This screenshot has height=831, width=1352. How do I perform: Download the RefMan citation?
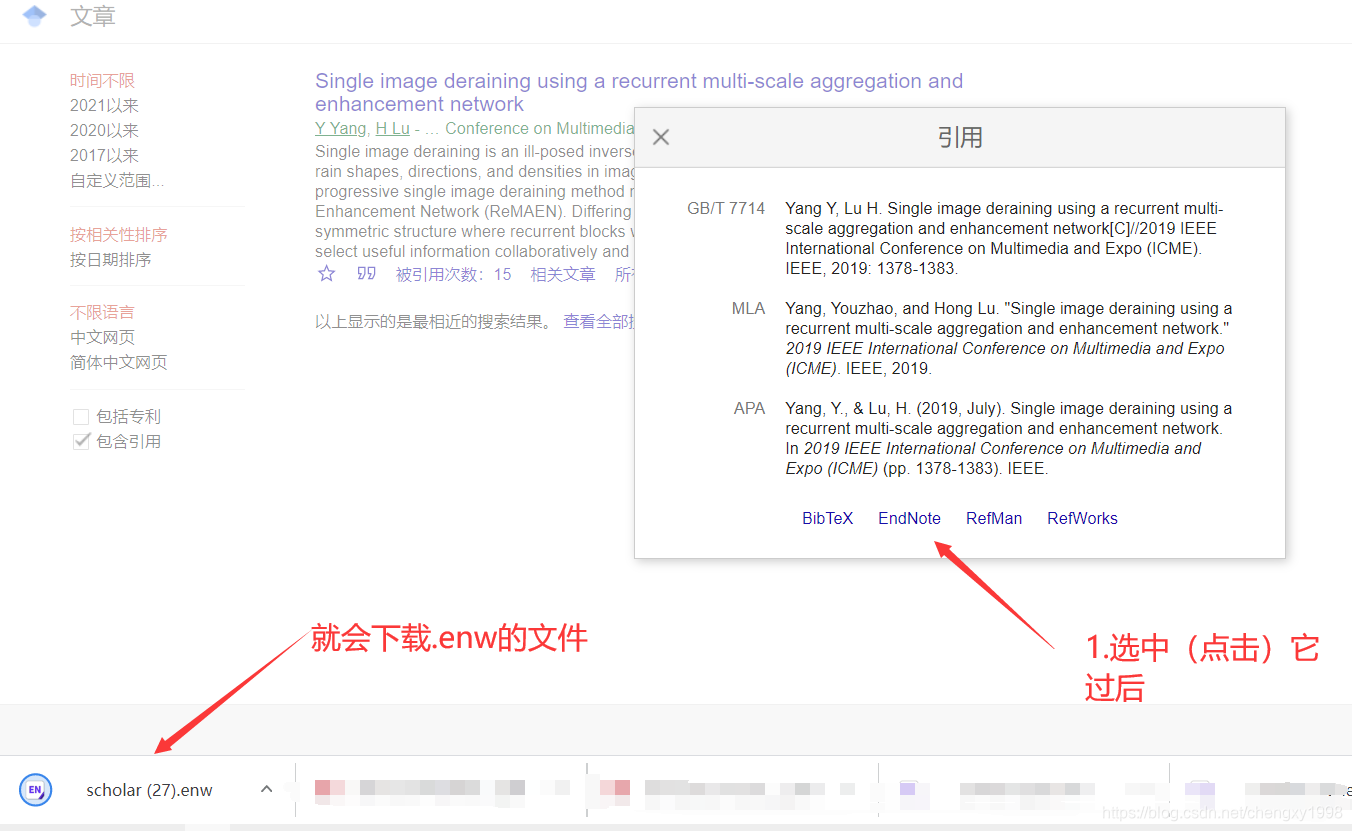click(x=994, y=518)
